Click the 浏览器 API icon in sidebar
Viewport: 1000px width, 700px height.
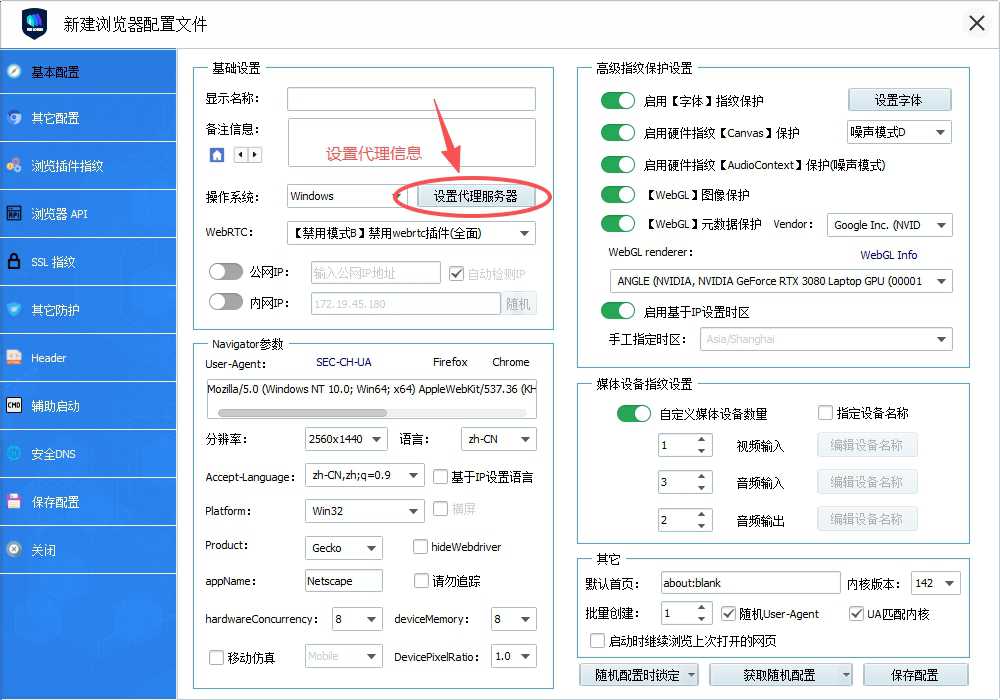click(14, 213)
